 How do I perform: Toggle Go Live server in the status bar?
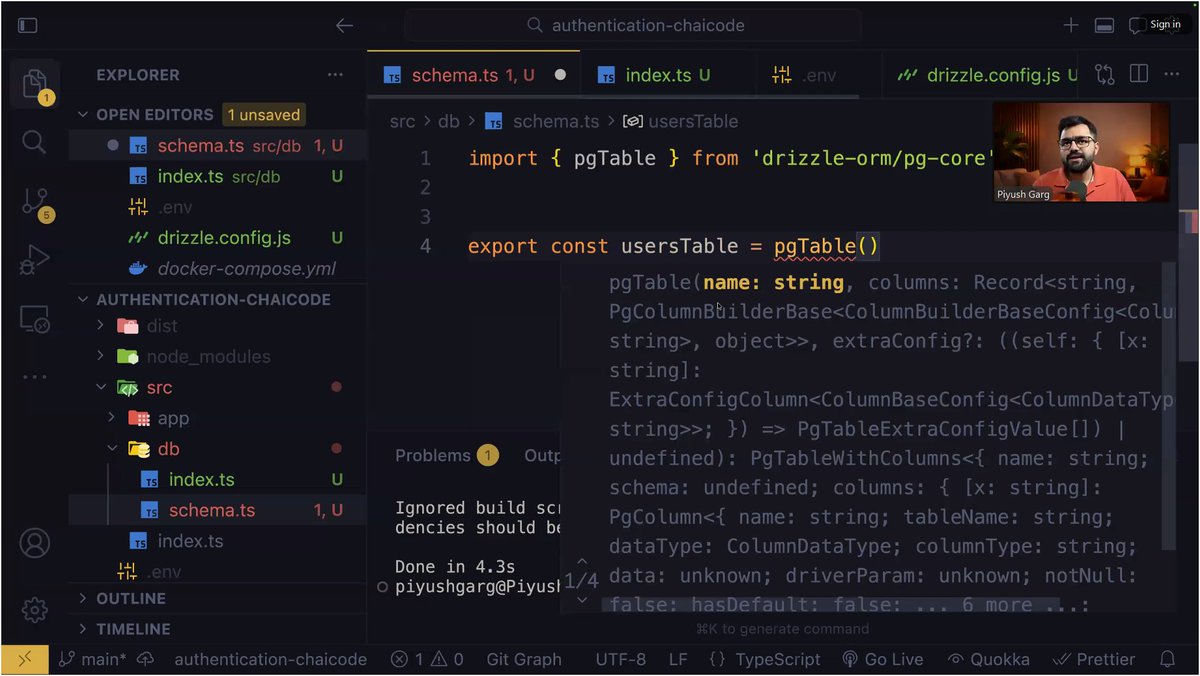[x=883, y=659]
